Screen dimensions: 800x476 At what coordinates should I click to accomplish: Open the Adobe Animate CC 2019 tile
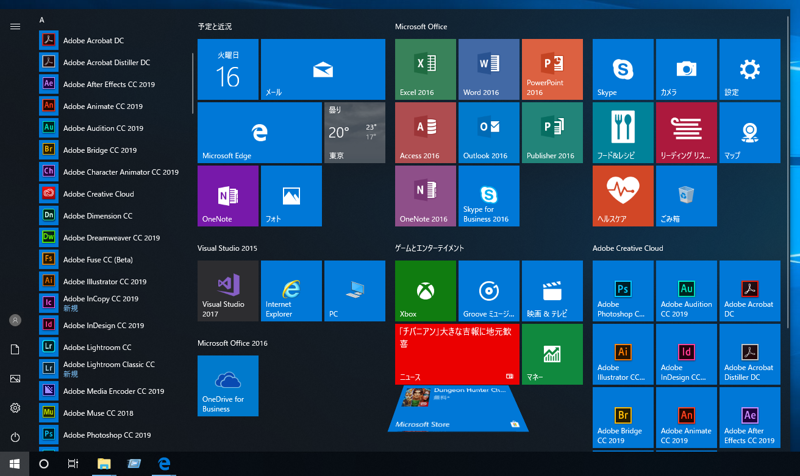(x=686, y=417)
